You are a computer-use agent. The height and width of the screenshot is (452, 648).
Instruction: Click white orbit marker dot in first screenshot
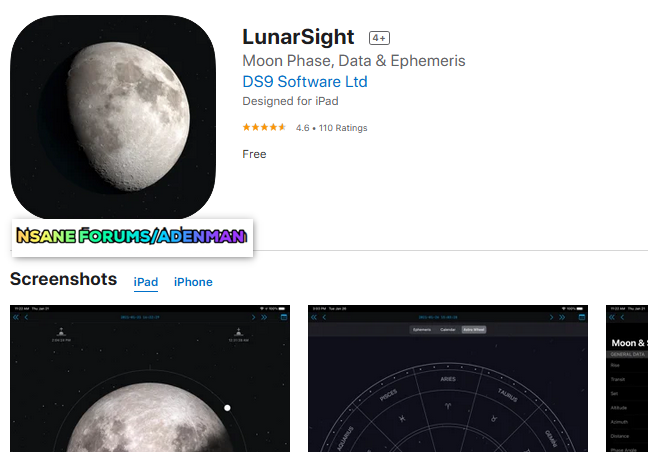pos(227,408)
